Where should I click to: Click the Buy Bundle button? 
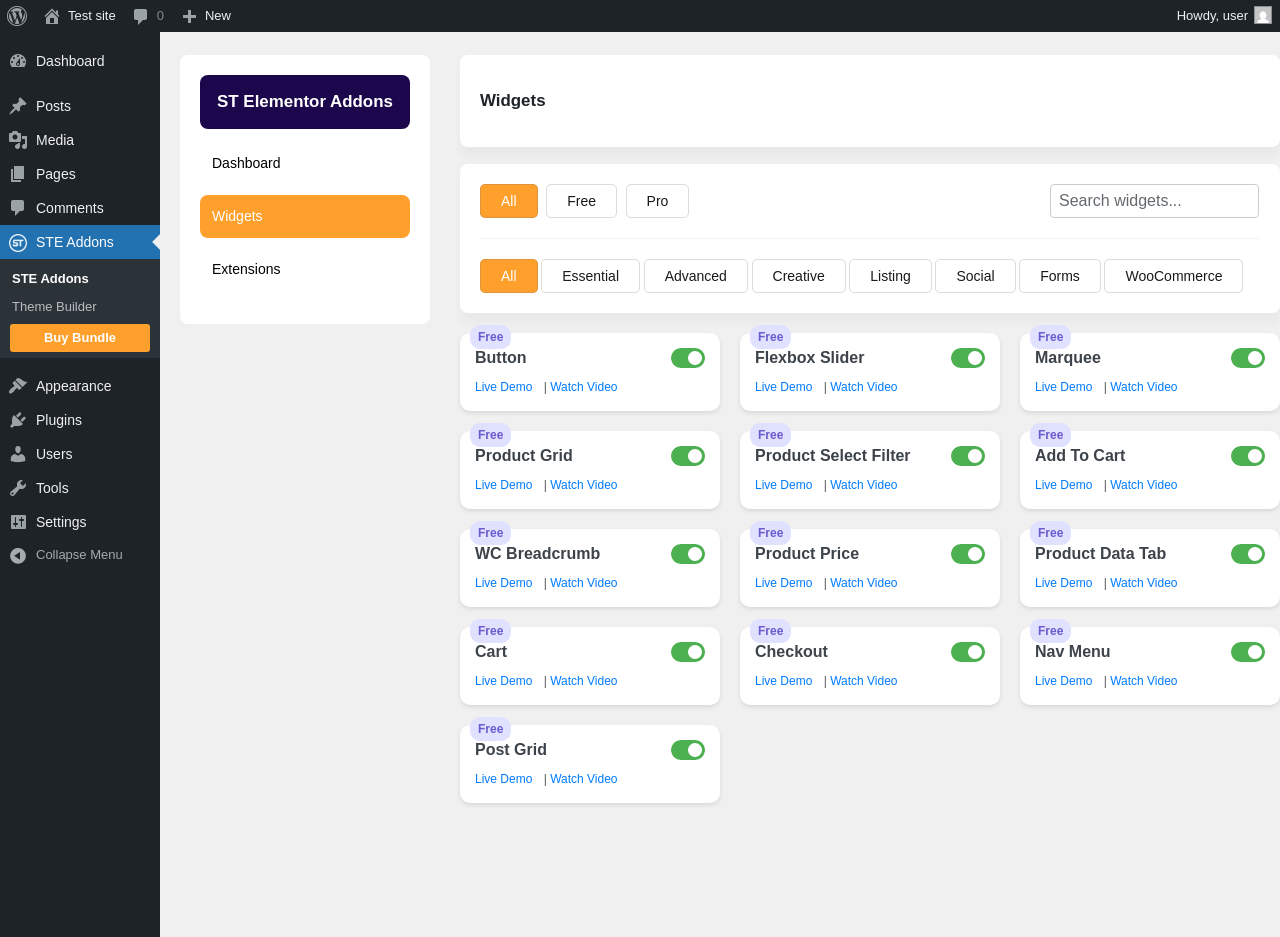click(80, 338)
